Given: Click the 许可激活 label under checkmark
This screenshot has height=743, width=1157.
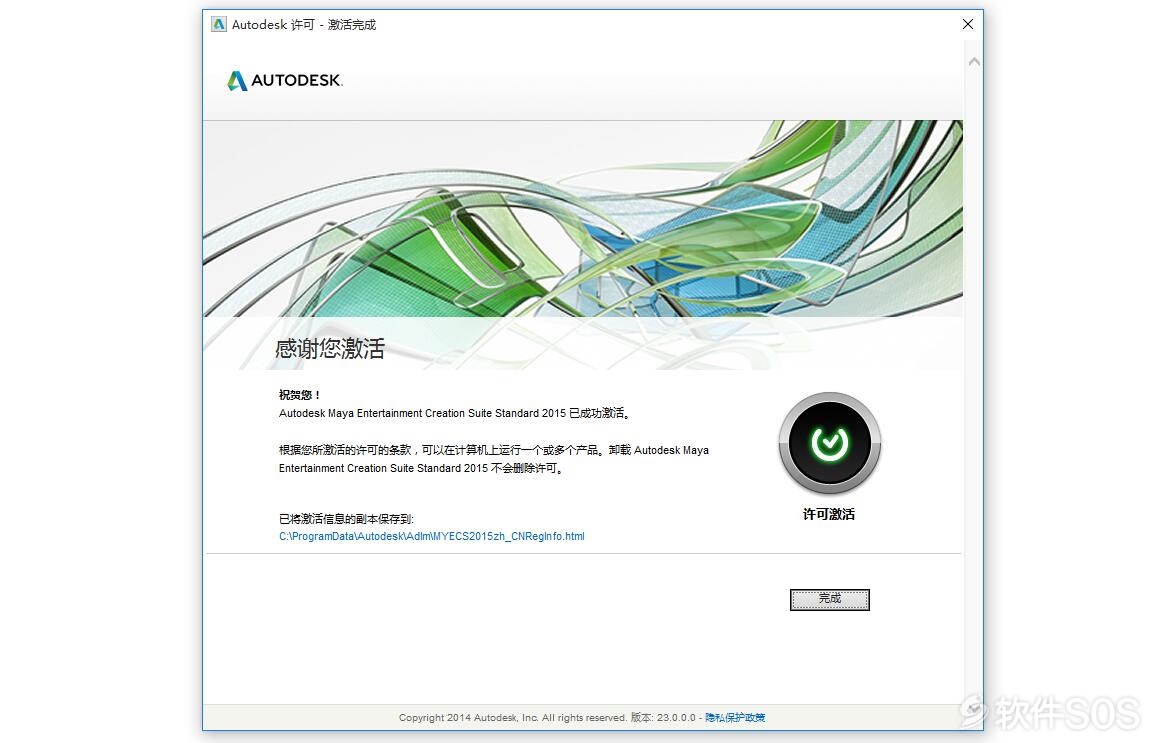Looking at the screenshot, I should pyautogui.click(x=829, y=514).
